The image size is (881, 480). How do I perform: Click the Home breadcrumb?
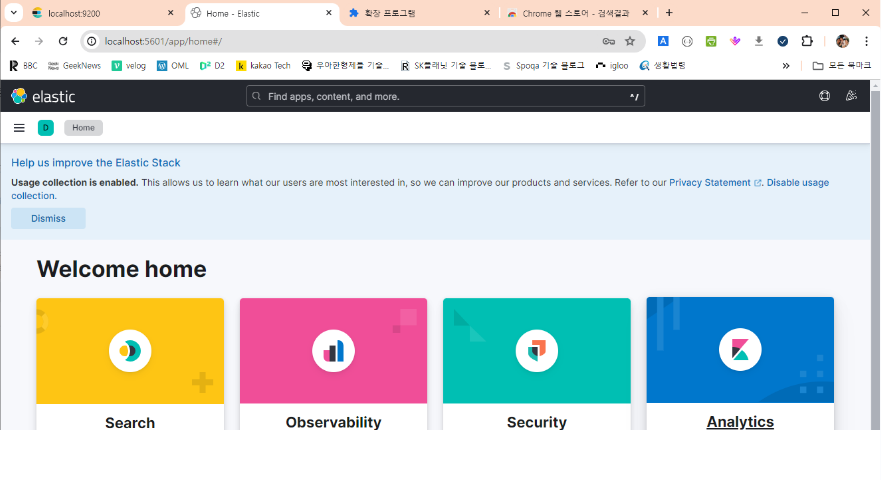pos(83,128)
